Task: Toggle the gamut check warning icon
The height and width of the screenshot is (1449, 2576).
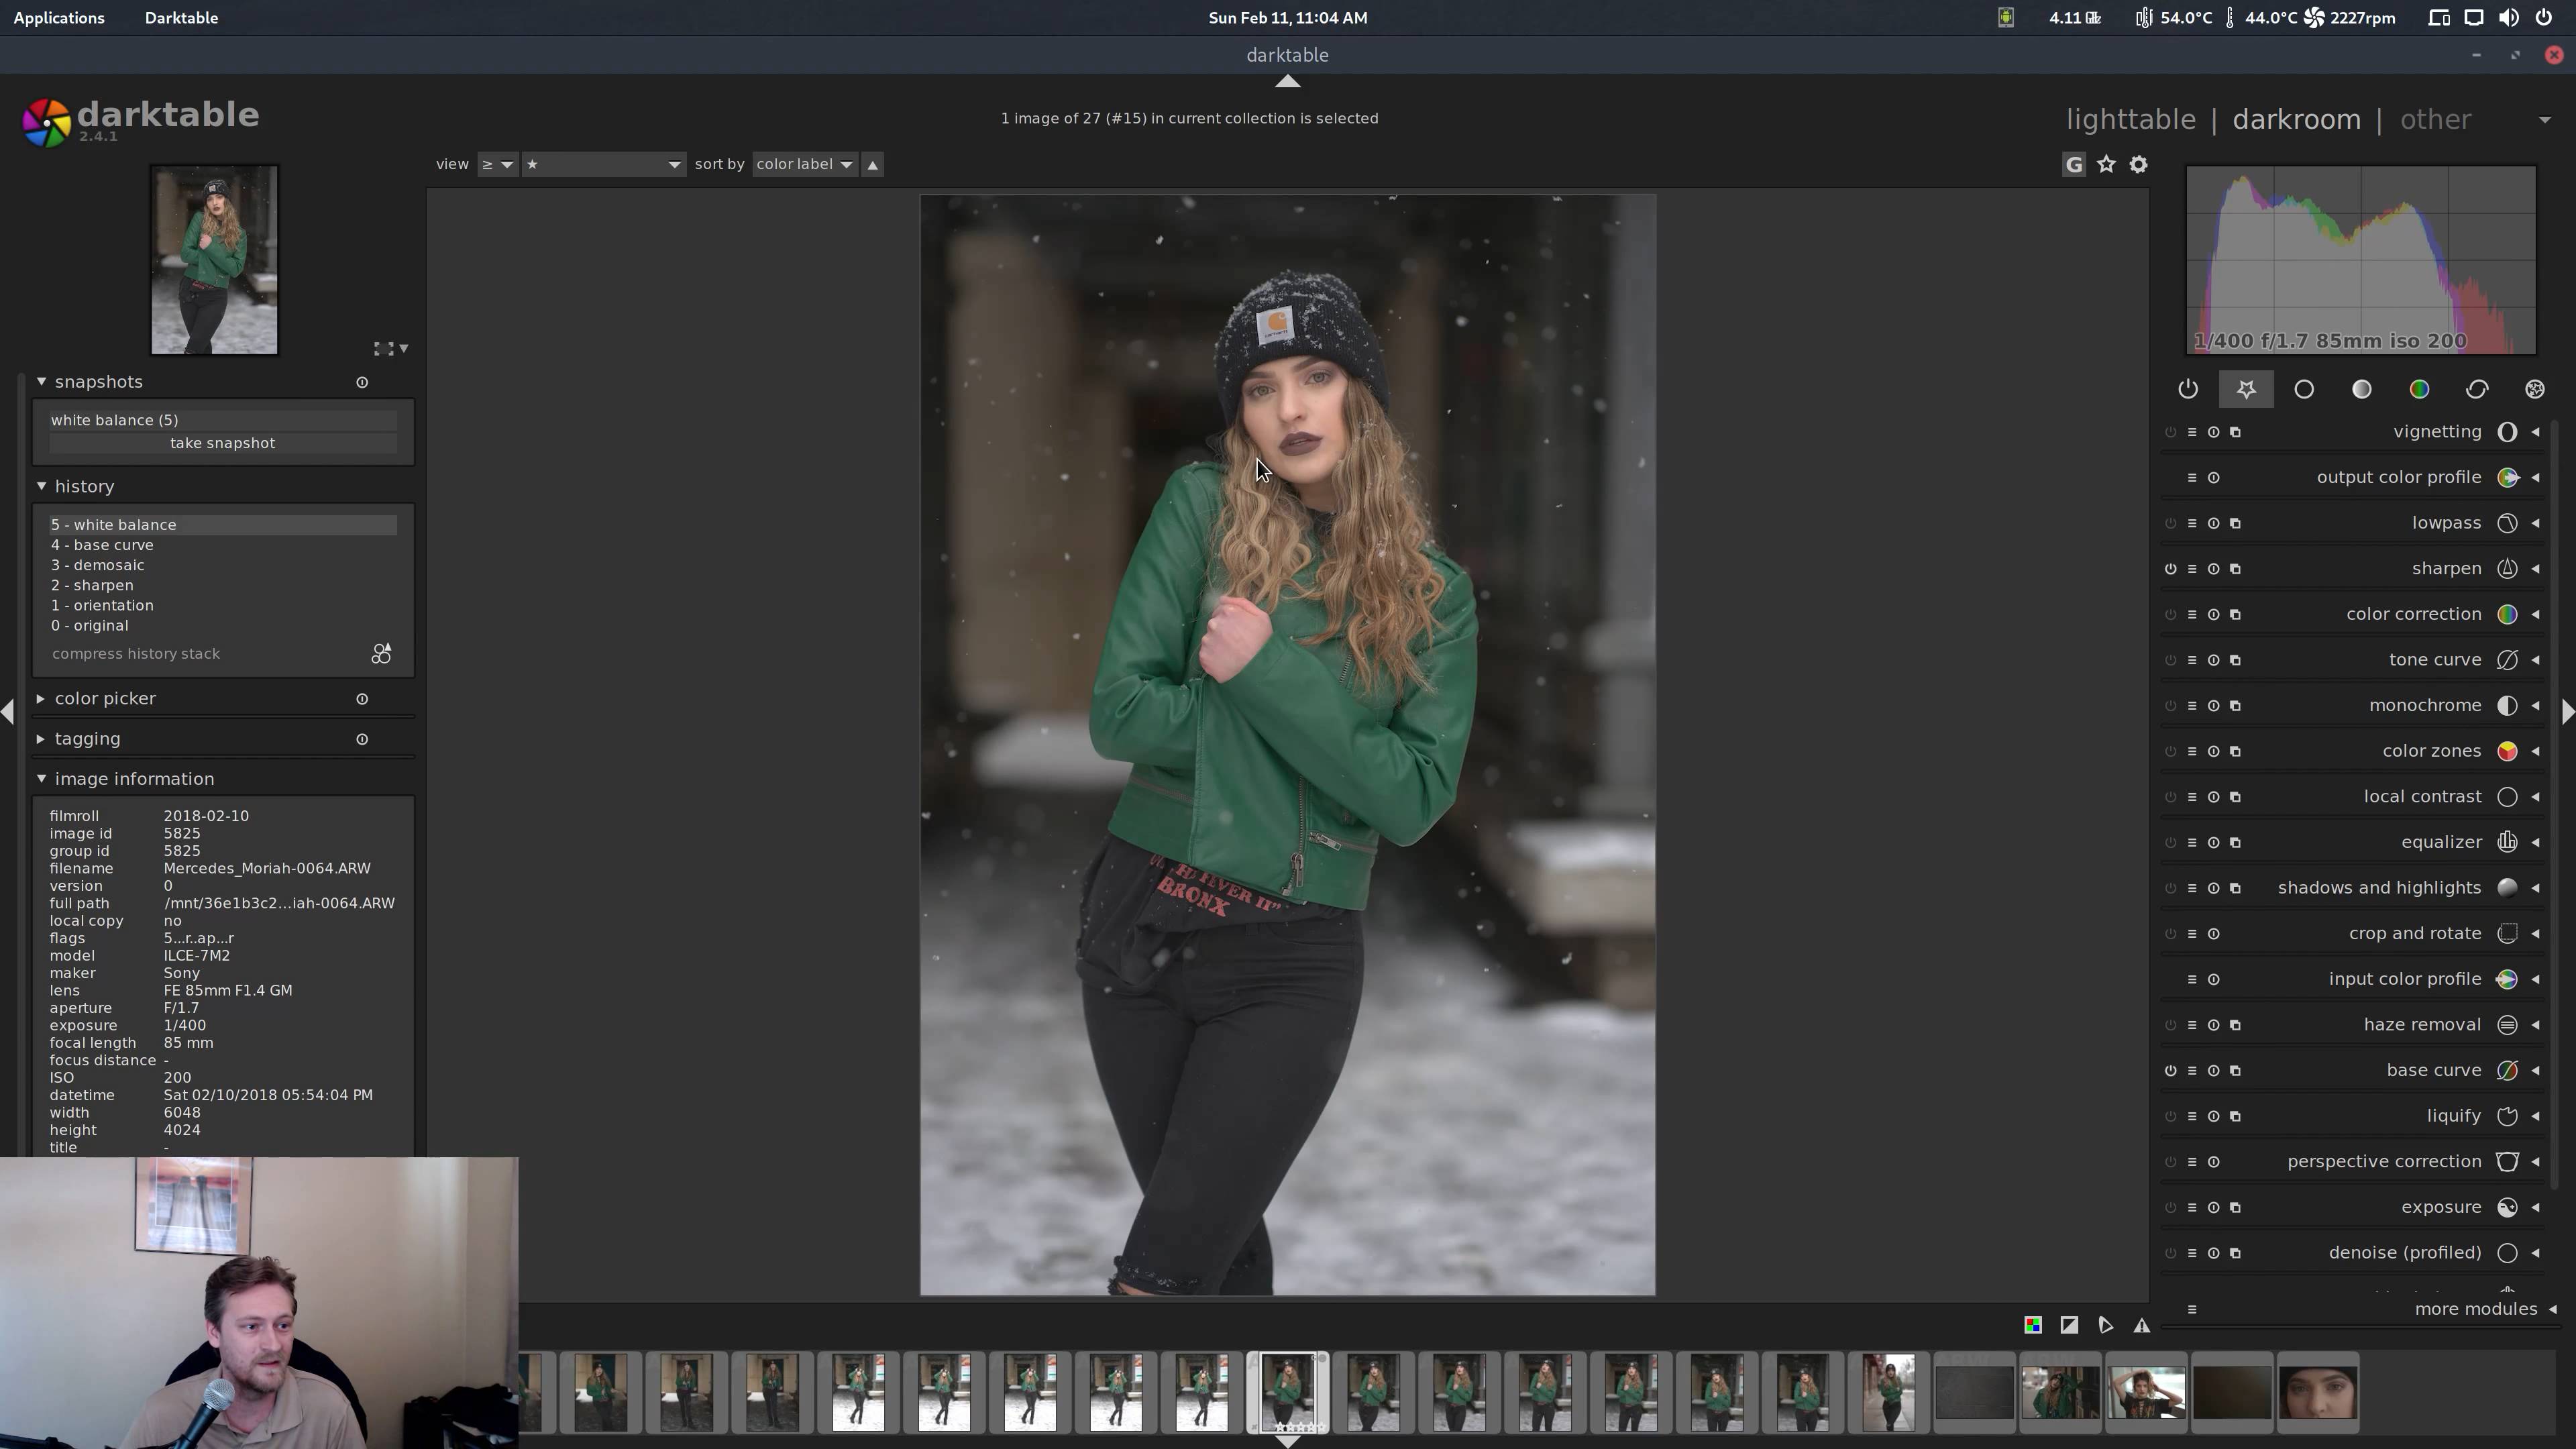Action: click(x=2141, y=1325)
